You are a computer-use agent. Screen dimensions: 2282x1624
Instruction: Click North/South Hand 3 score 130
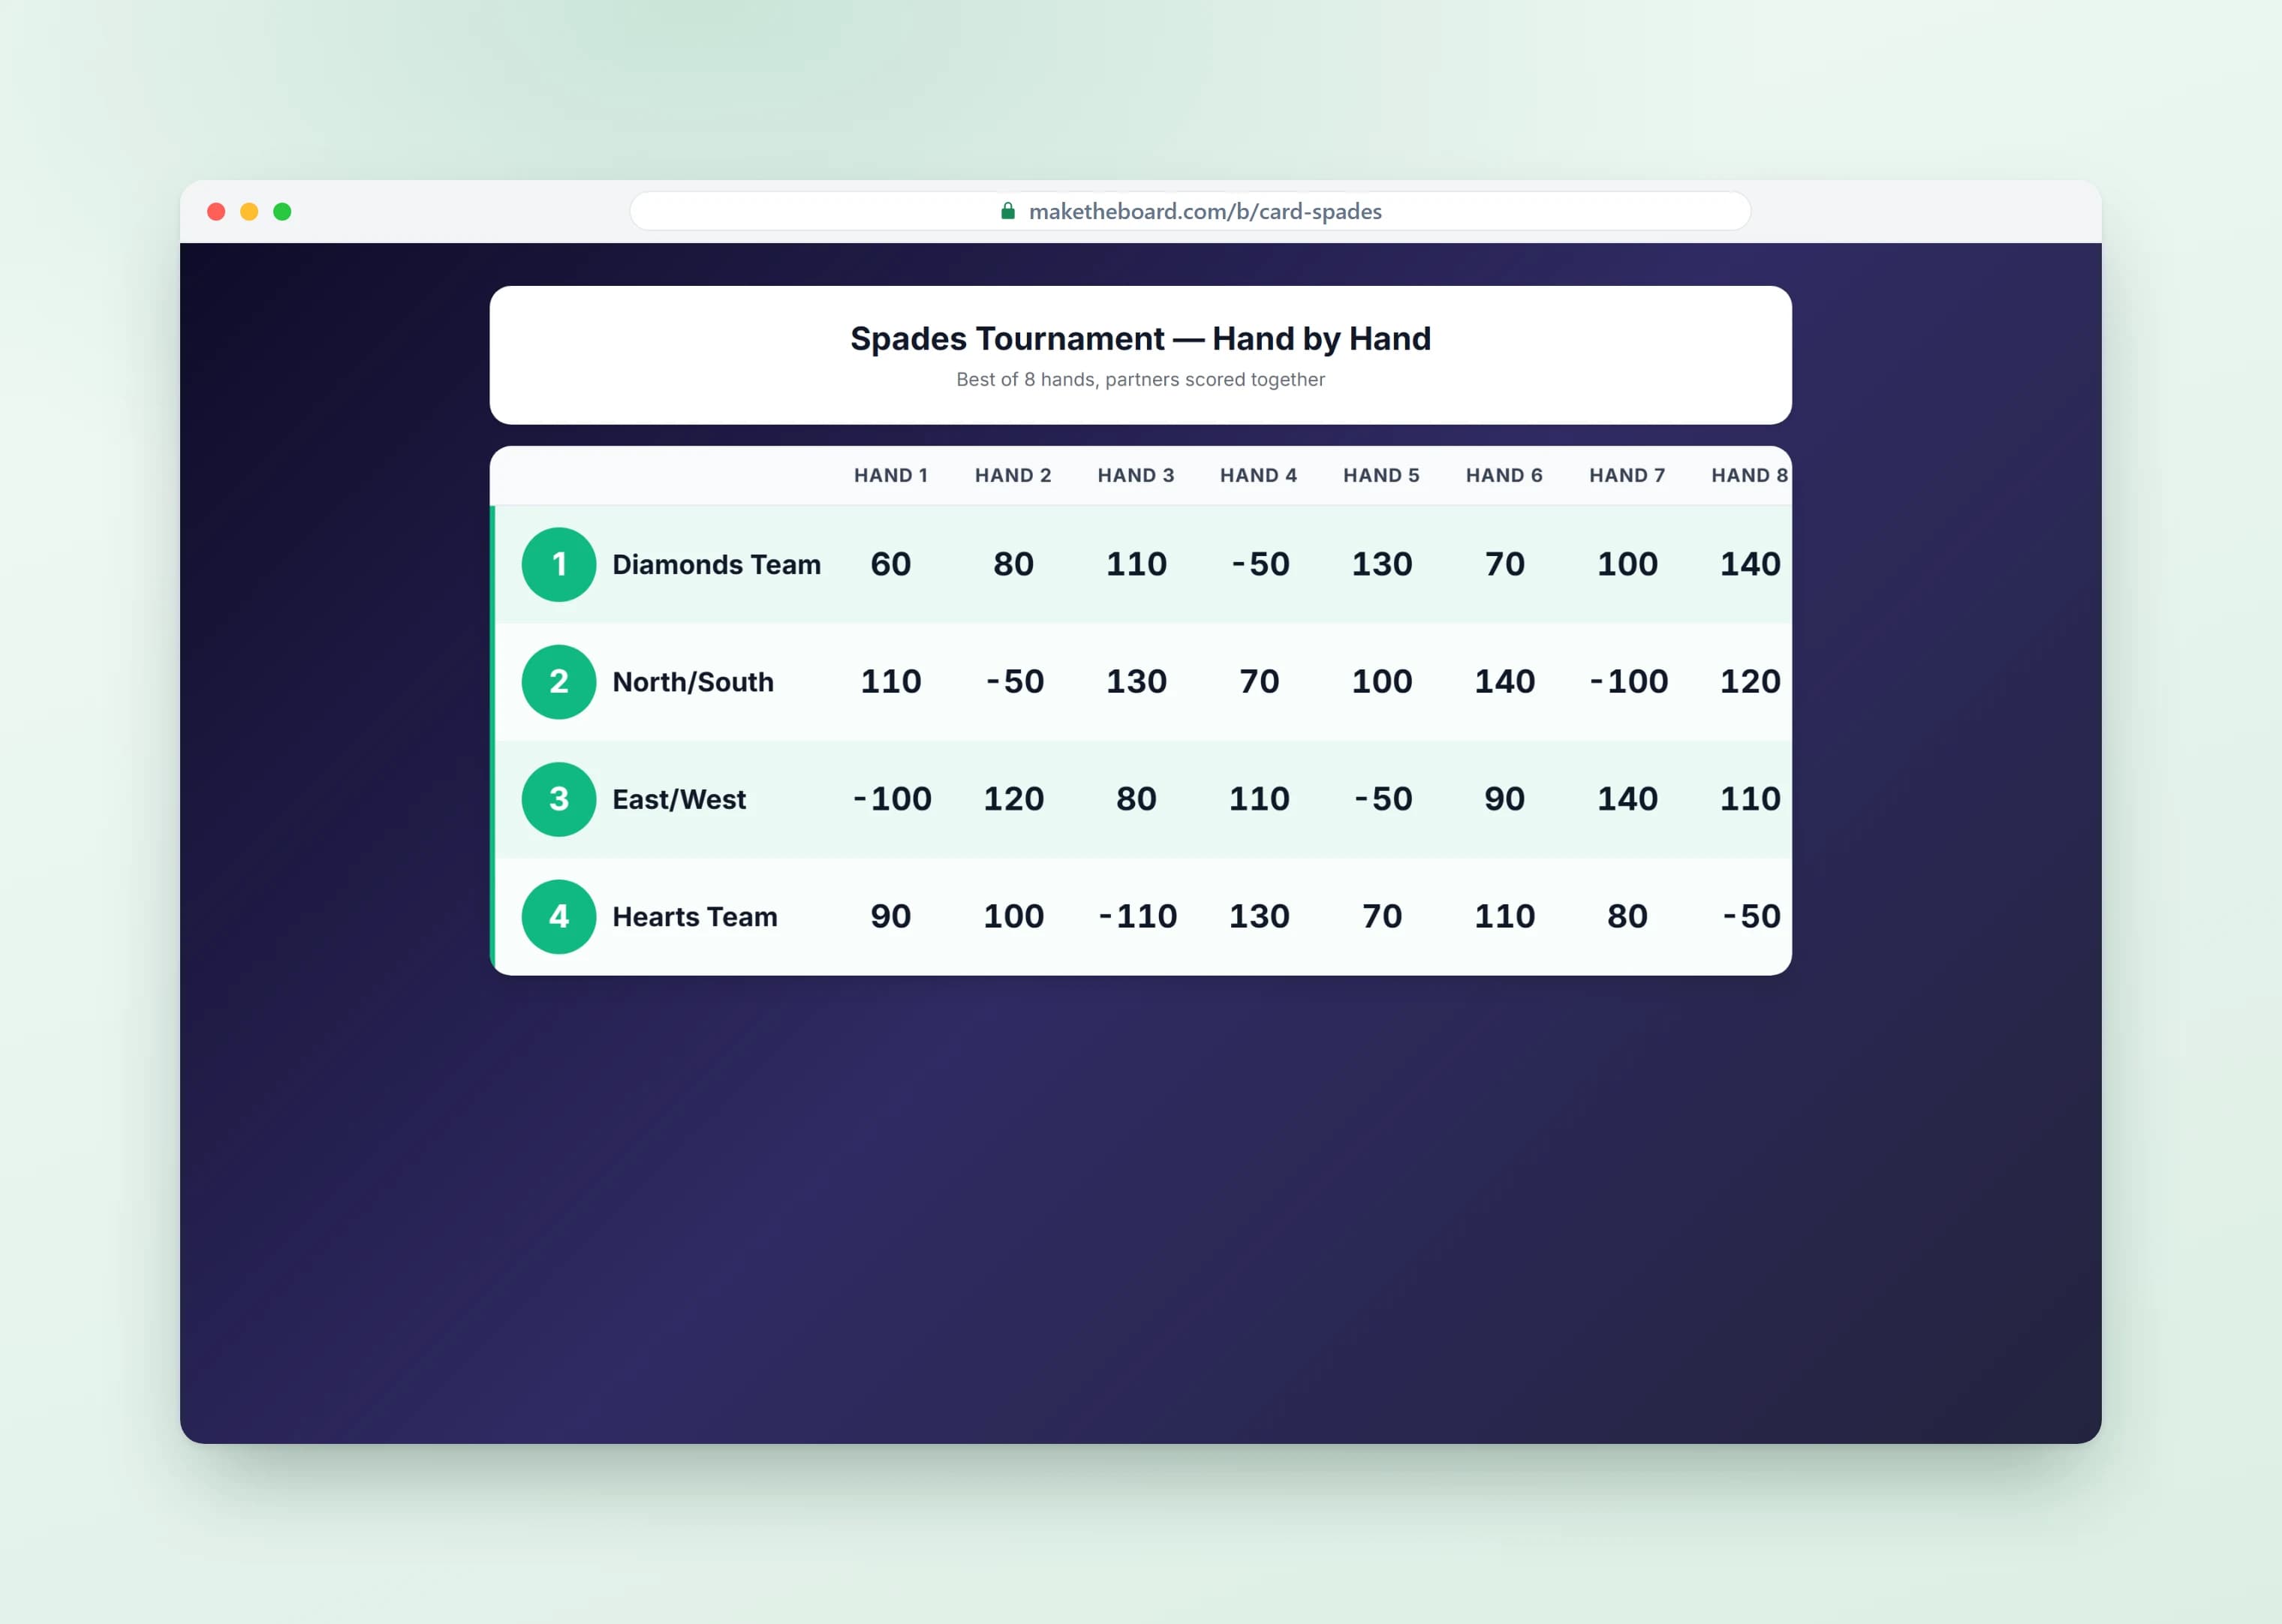[1136, 682]
